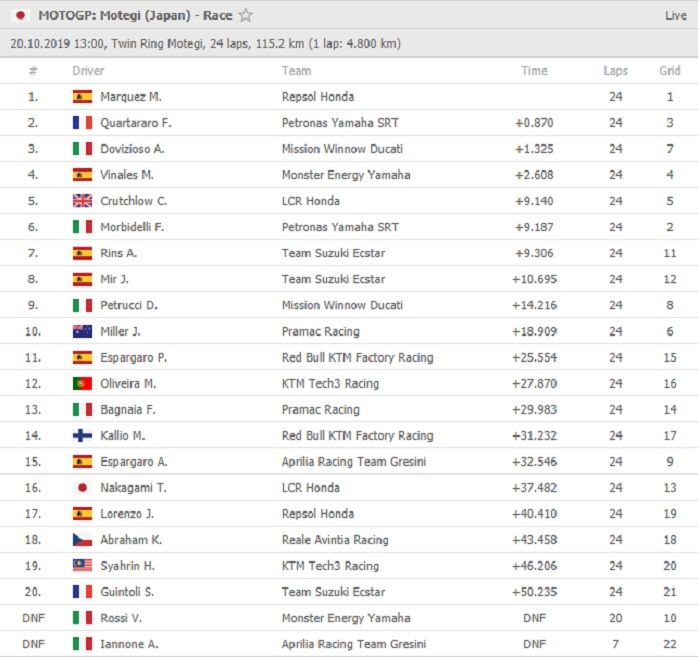Click the UK flag beside Crutchlow C.
700x657 pixels.
[x=82, y=201]
